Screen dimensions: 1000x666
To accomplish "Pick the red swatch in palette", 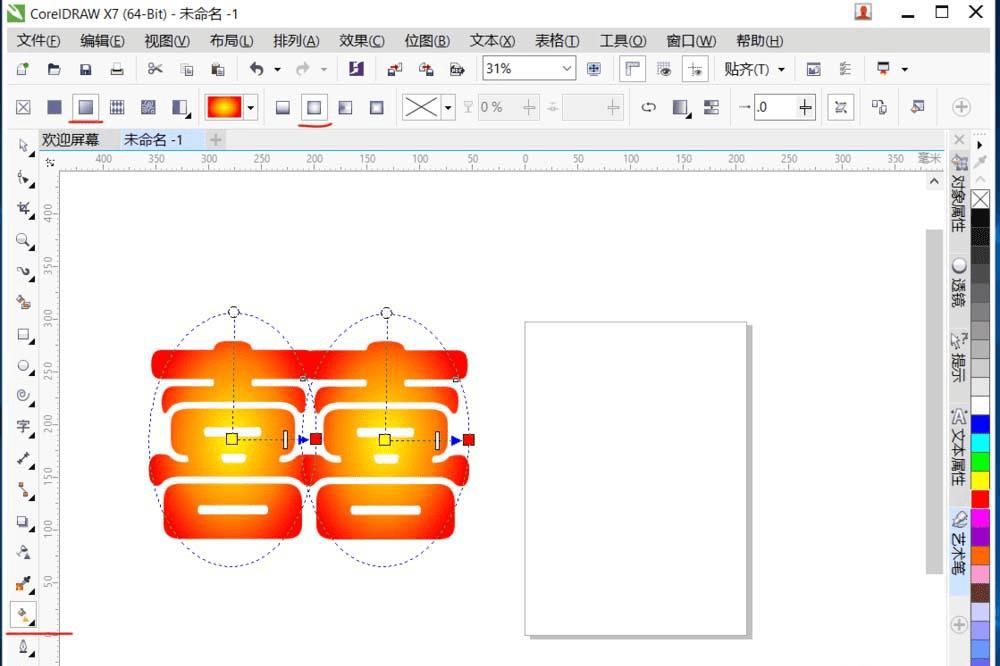I will (x=980, y=498).
